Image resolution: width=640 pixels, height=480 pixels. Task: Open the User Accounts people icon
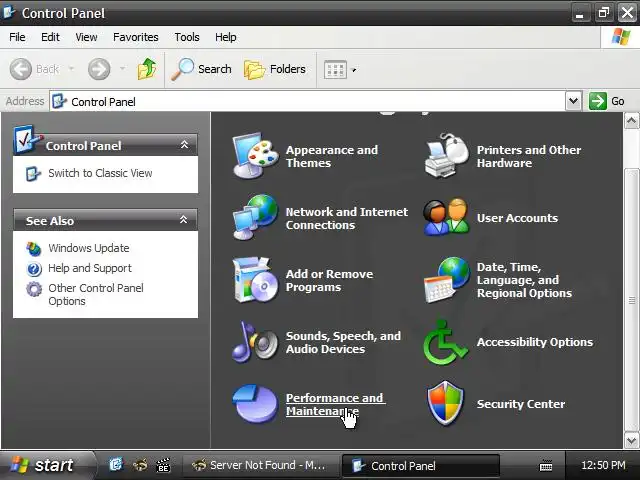[x=446, y=217]
